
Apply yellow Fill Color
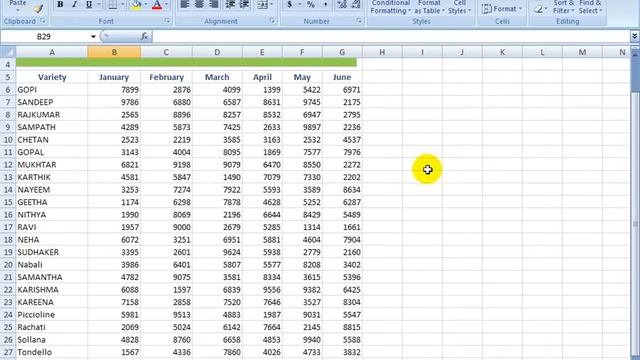click(x=137, y=4)
